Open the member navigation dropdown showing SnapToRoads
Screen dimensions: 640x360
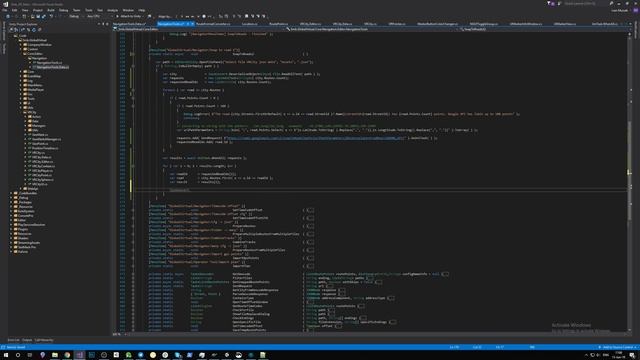(x=544, y=29)
